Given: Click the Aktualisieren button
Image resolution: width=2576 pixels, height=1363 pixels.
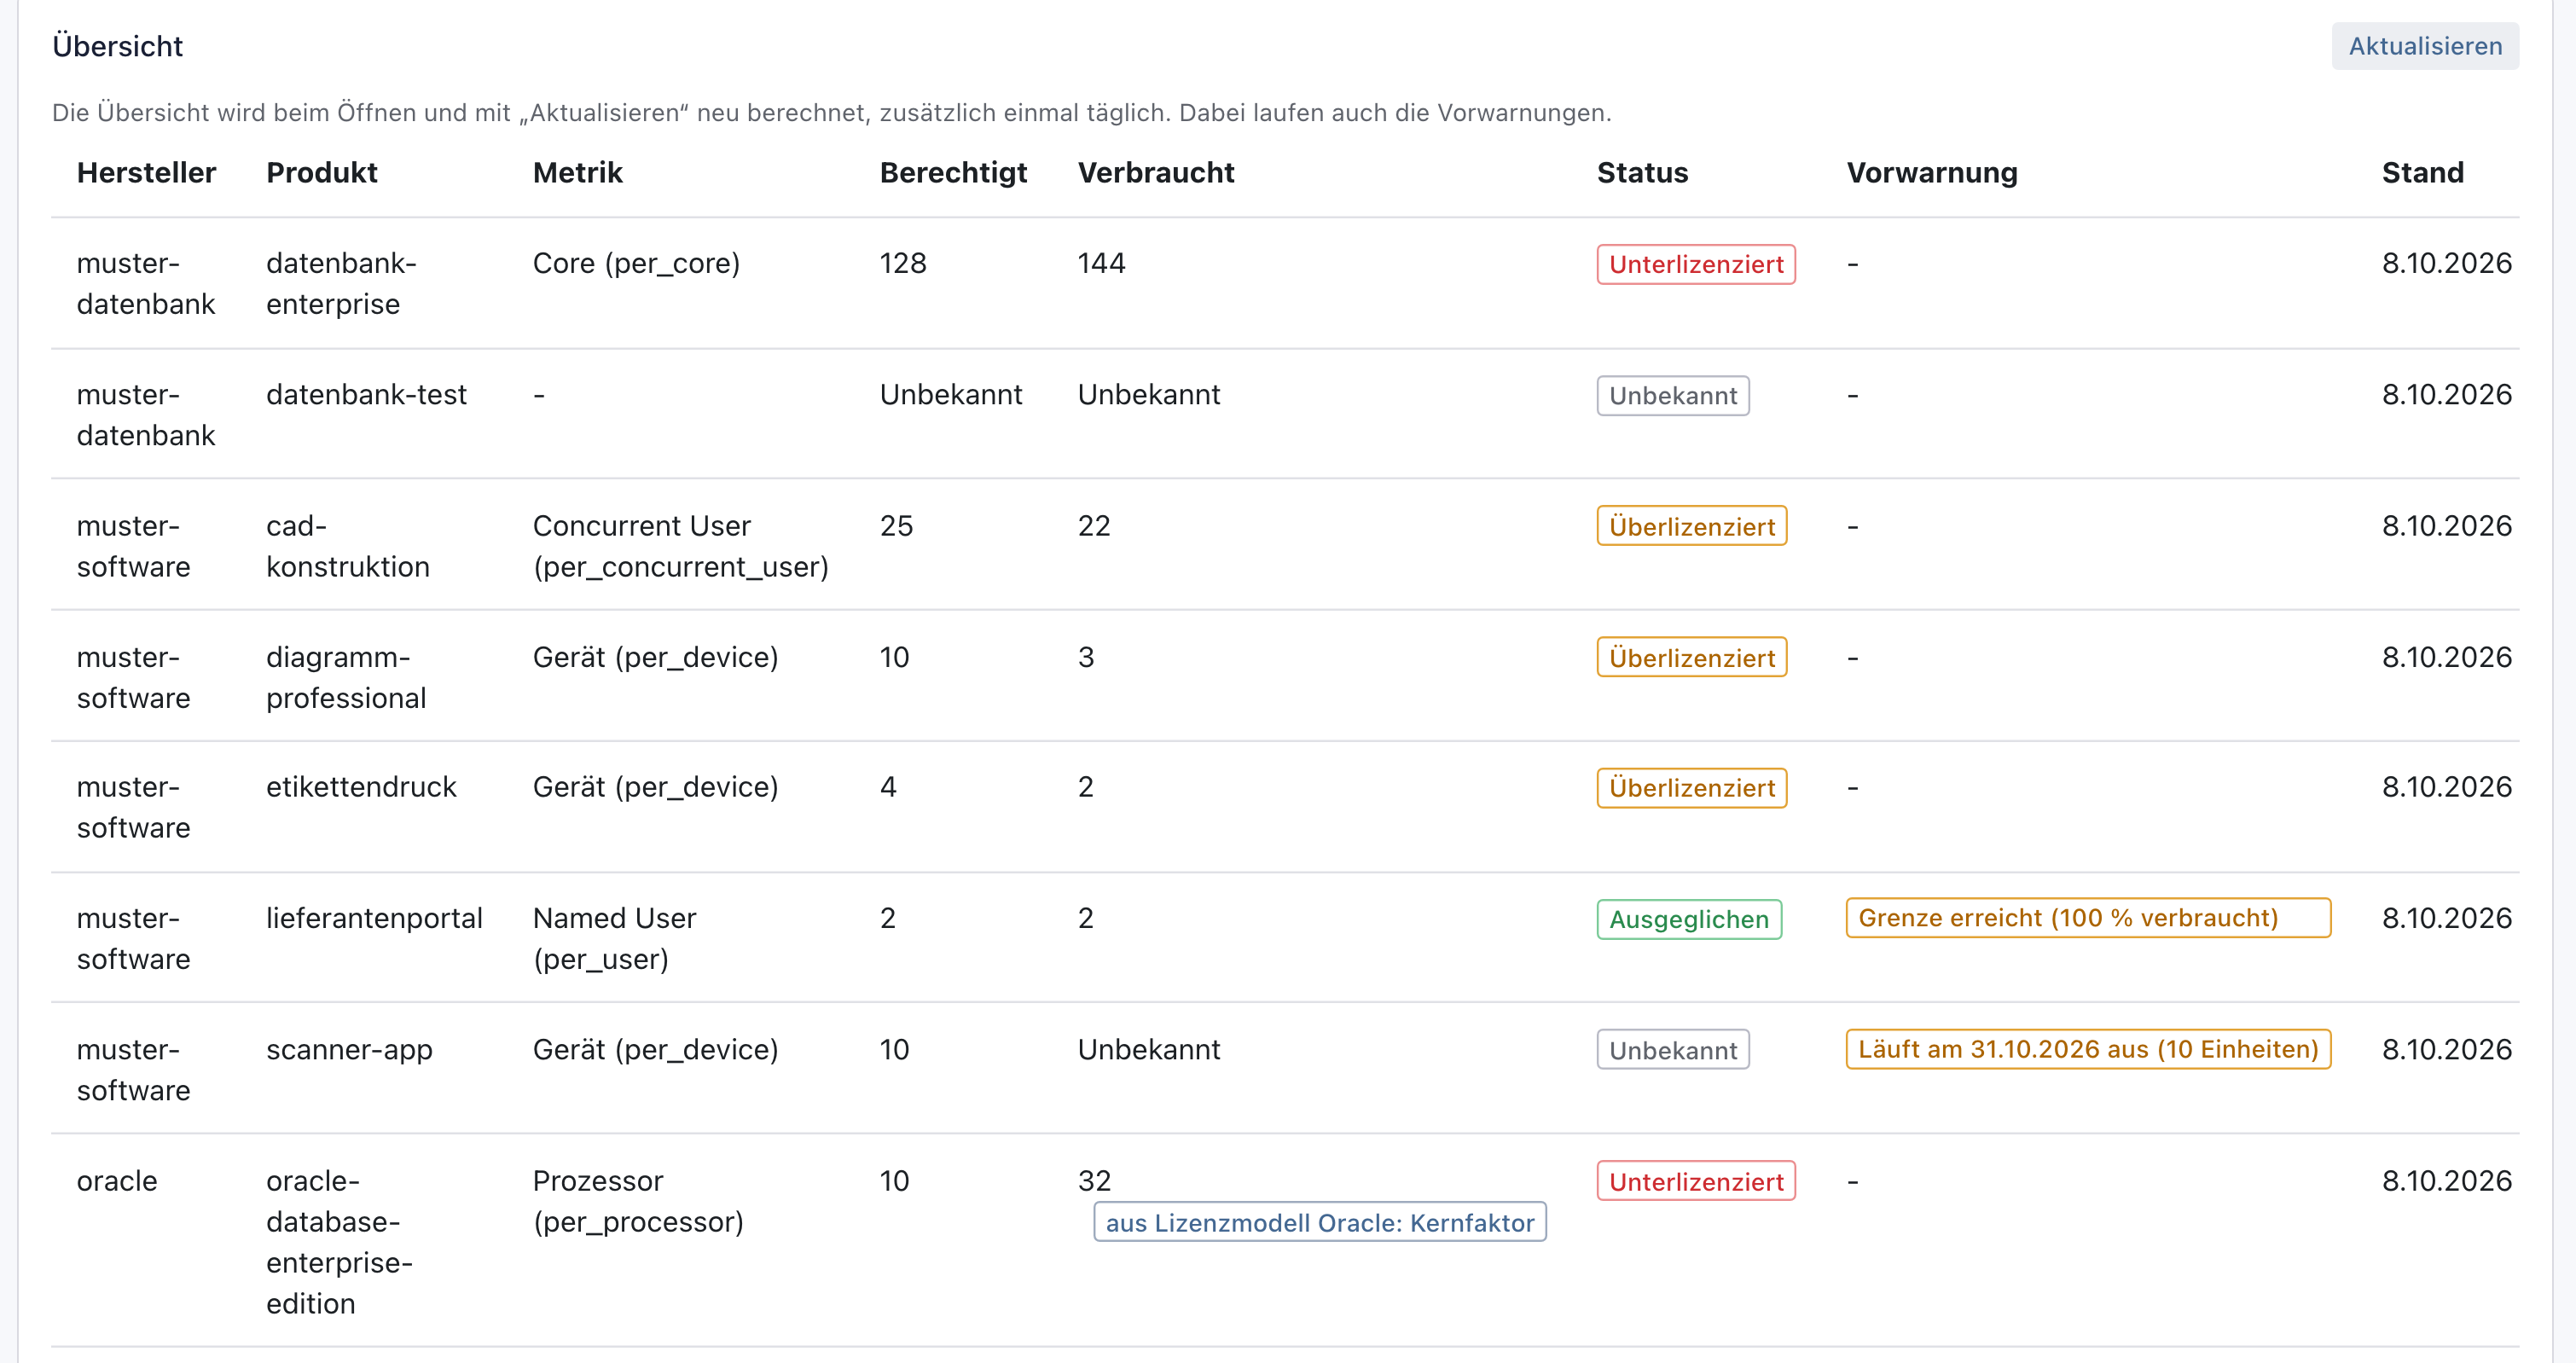Looking at the screenshot, I should tap(2424, 46).
